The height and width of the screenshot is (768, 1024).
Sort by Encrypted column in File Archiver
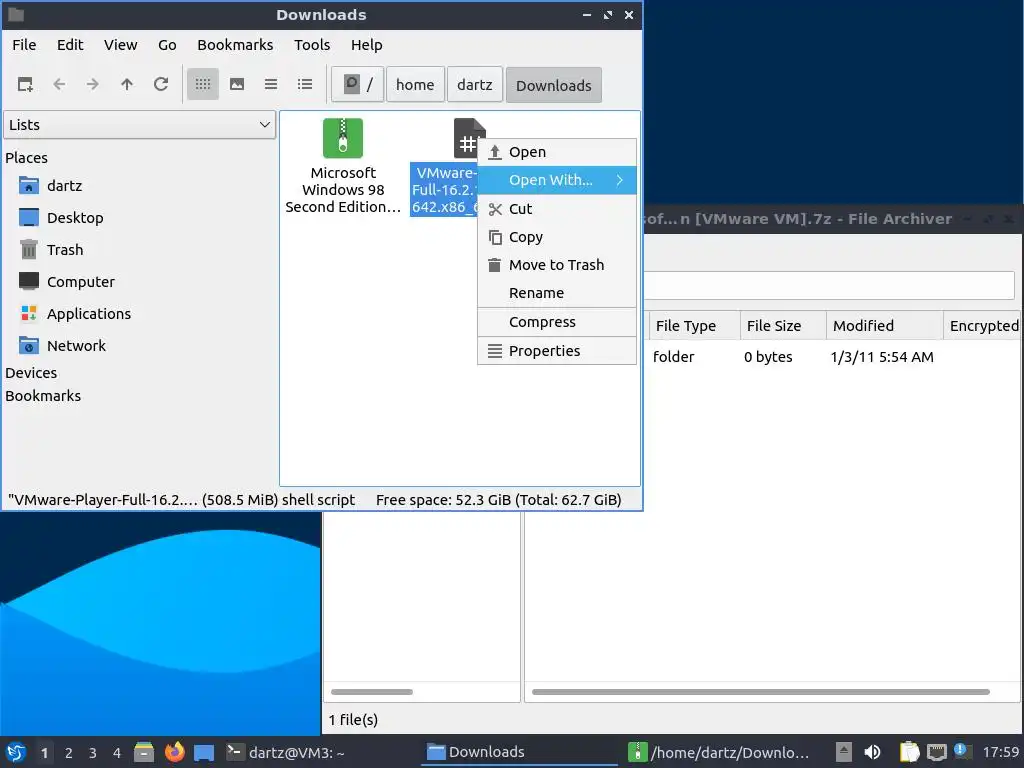(x=984, y=326)
